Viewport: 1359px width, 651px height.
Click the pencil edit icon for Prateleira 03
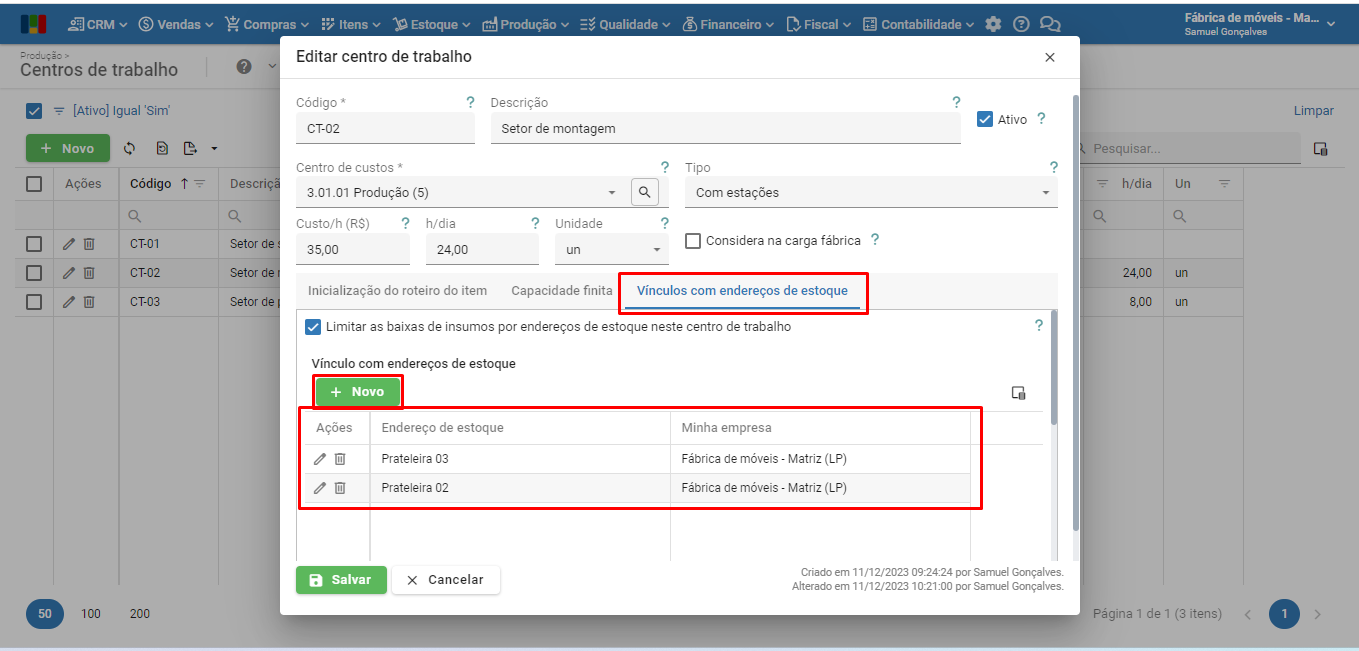click(x=320, y=459)
